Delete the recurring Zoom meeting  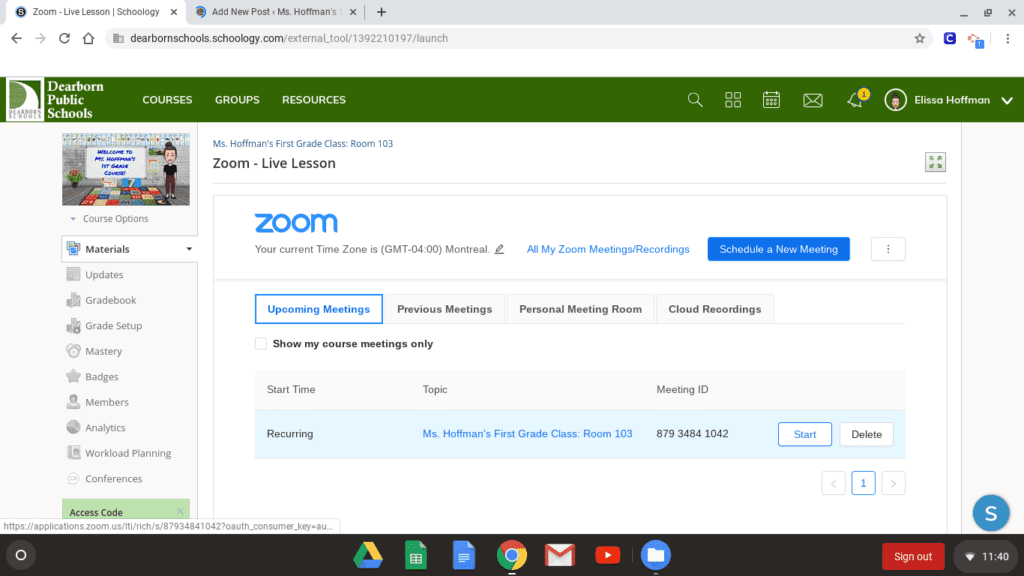[866, 434]
